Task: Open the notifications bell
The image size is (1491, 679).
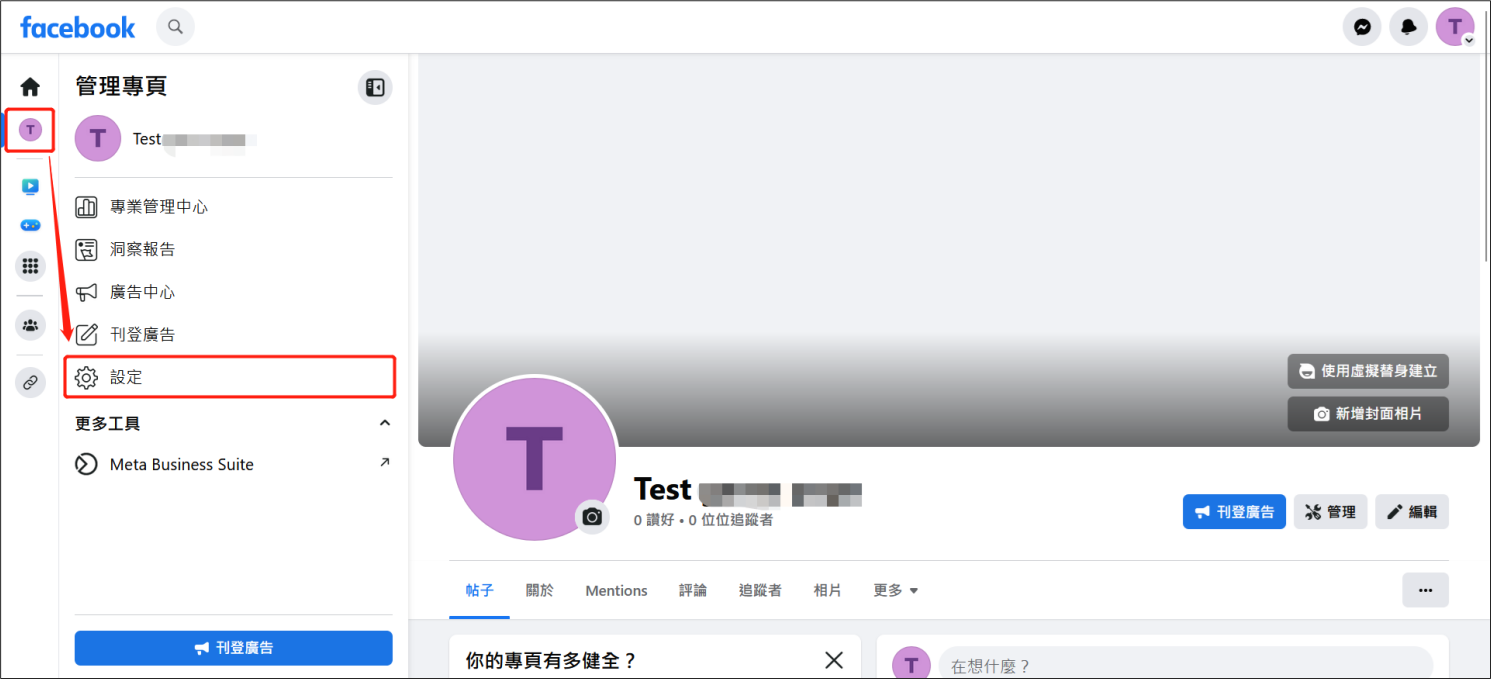Action: click(x=1408, y=27)
